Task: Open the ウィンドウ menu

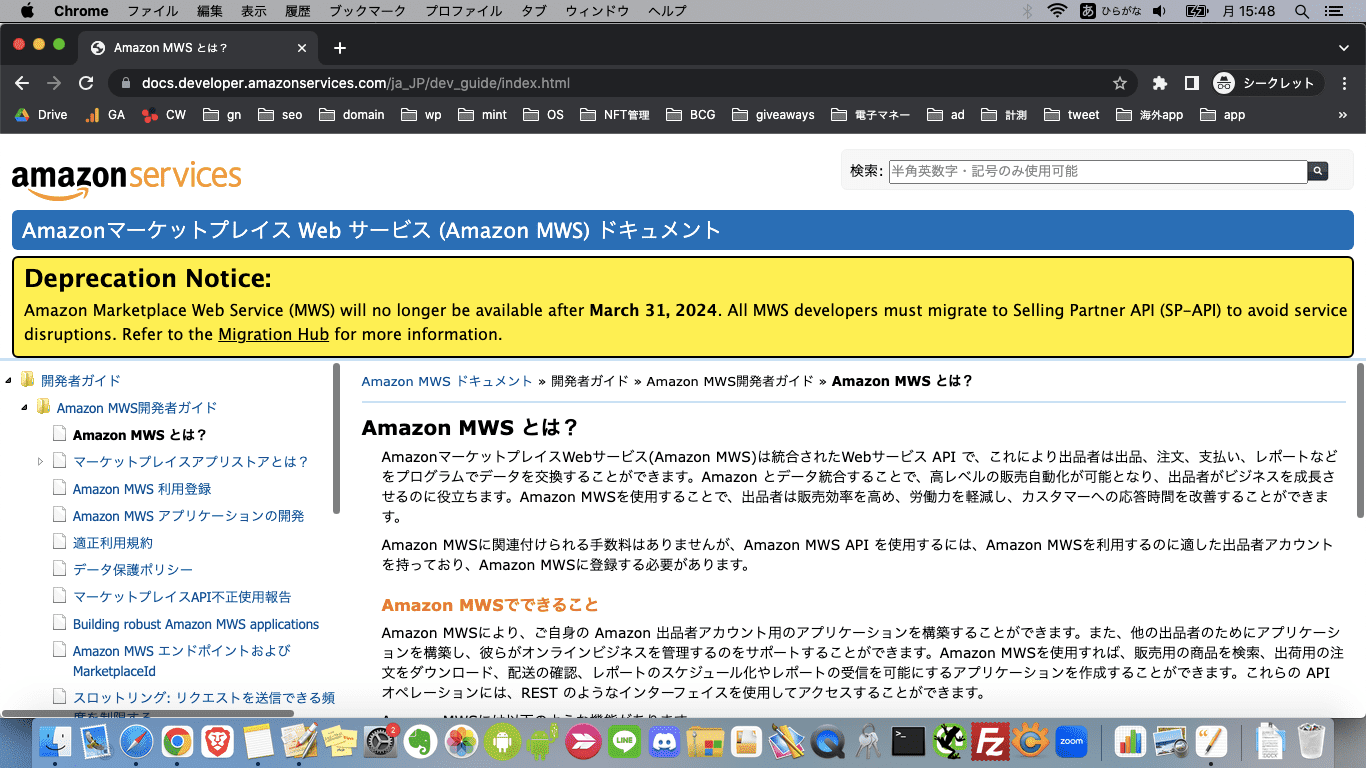Action: click(x=597, y=11)
